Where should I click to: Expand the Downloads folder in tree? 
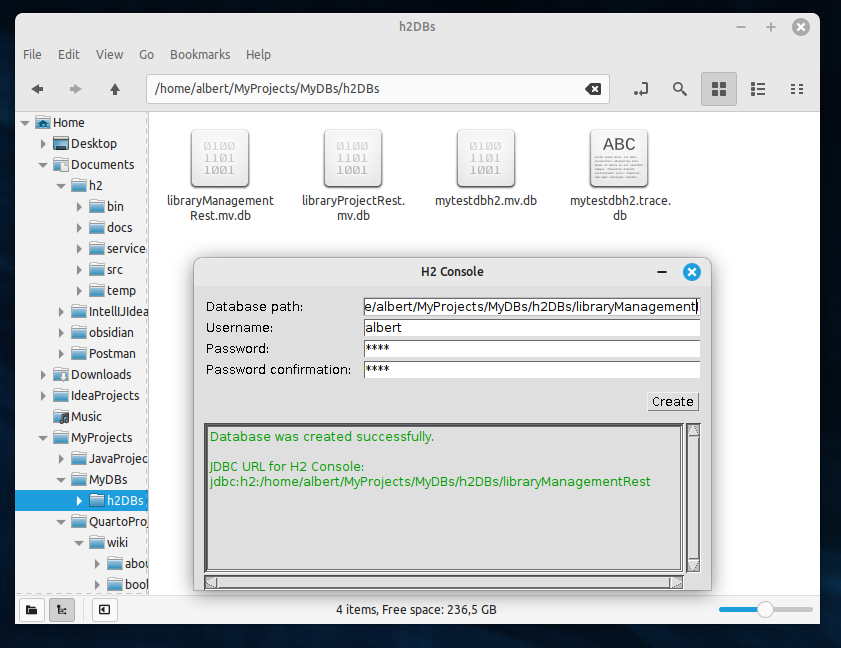pos(43,375)
